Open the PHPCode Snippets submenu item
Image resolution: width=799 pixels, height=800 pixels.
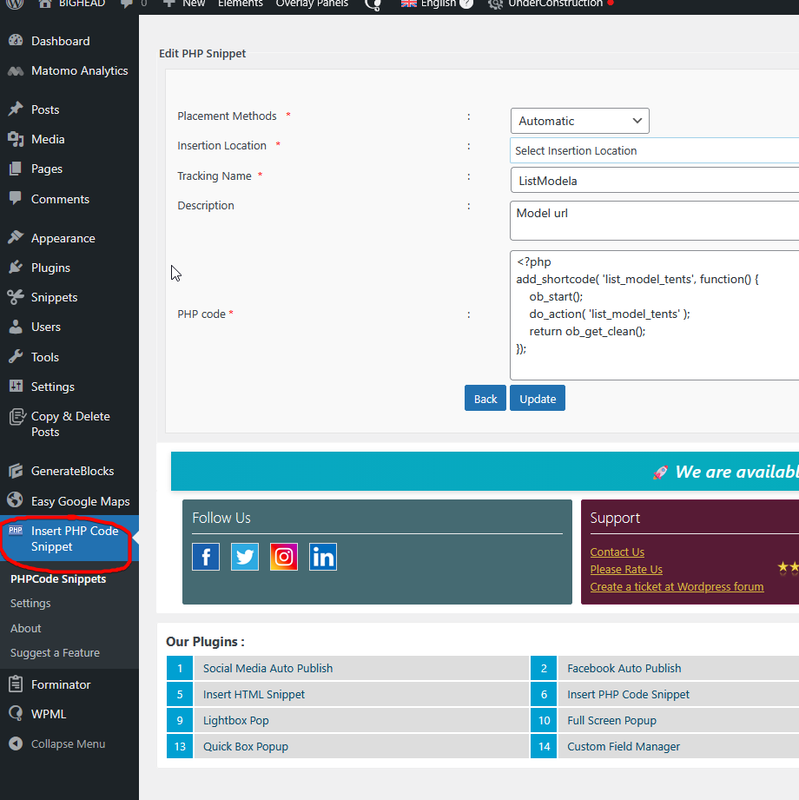click(58, 579)
